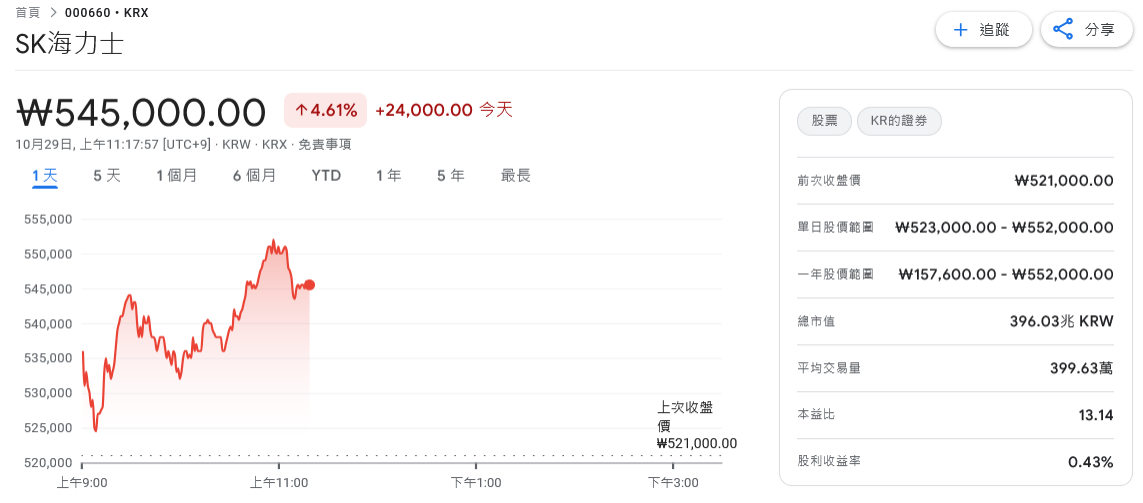Click the up arrow in 4.61% badge
Viewport: 1143px width, 503px height.
[x=300, y=110]
